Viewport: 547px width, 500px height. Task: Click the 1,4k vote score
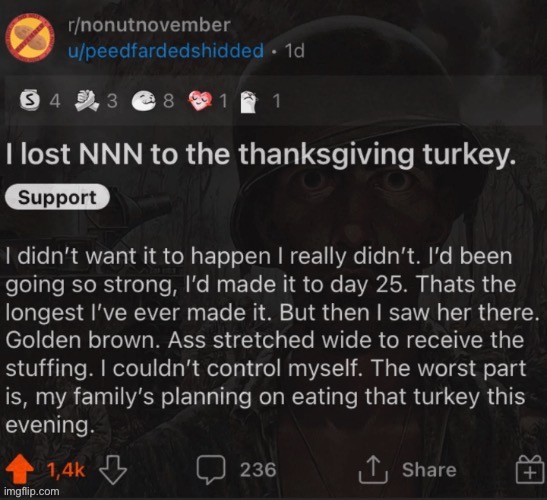[x=66, y=470]
